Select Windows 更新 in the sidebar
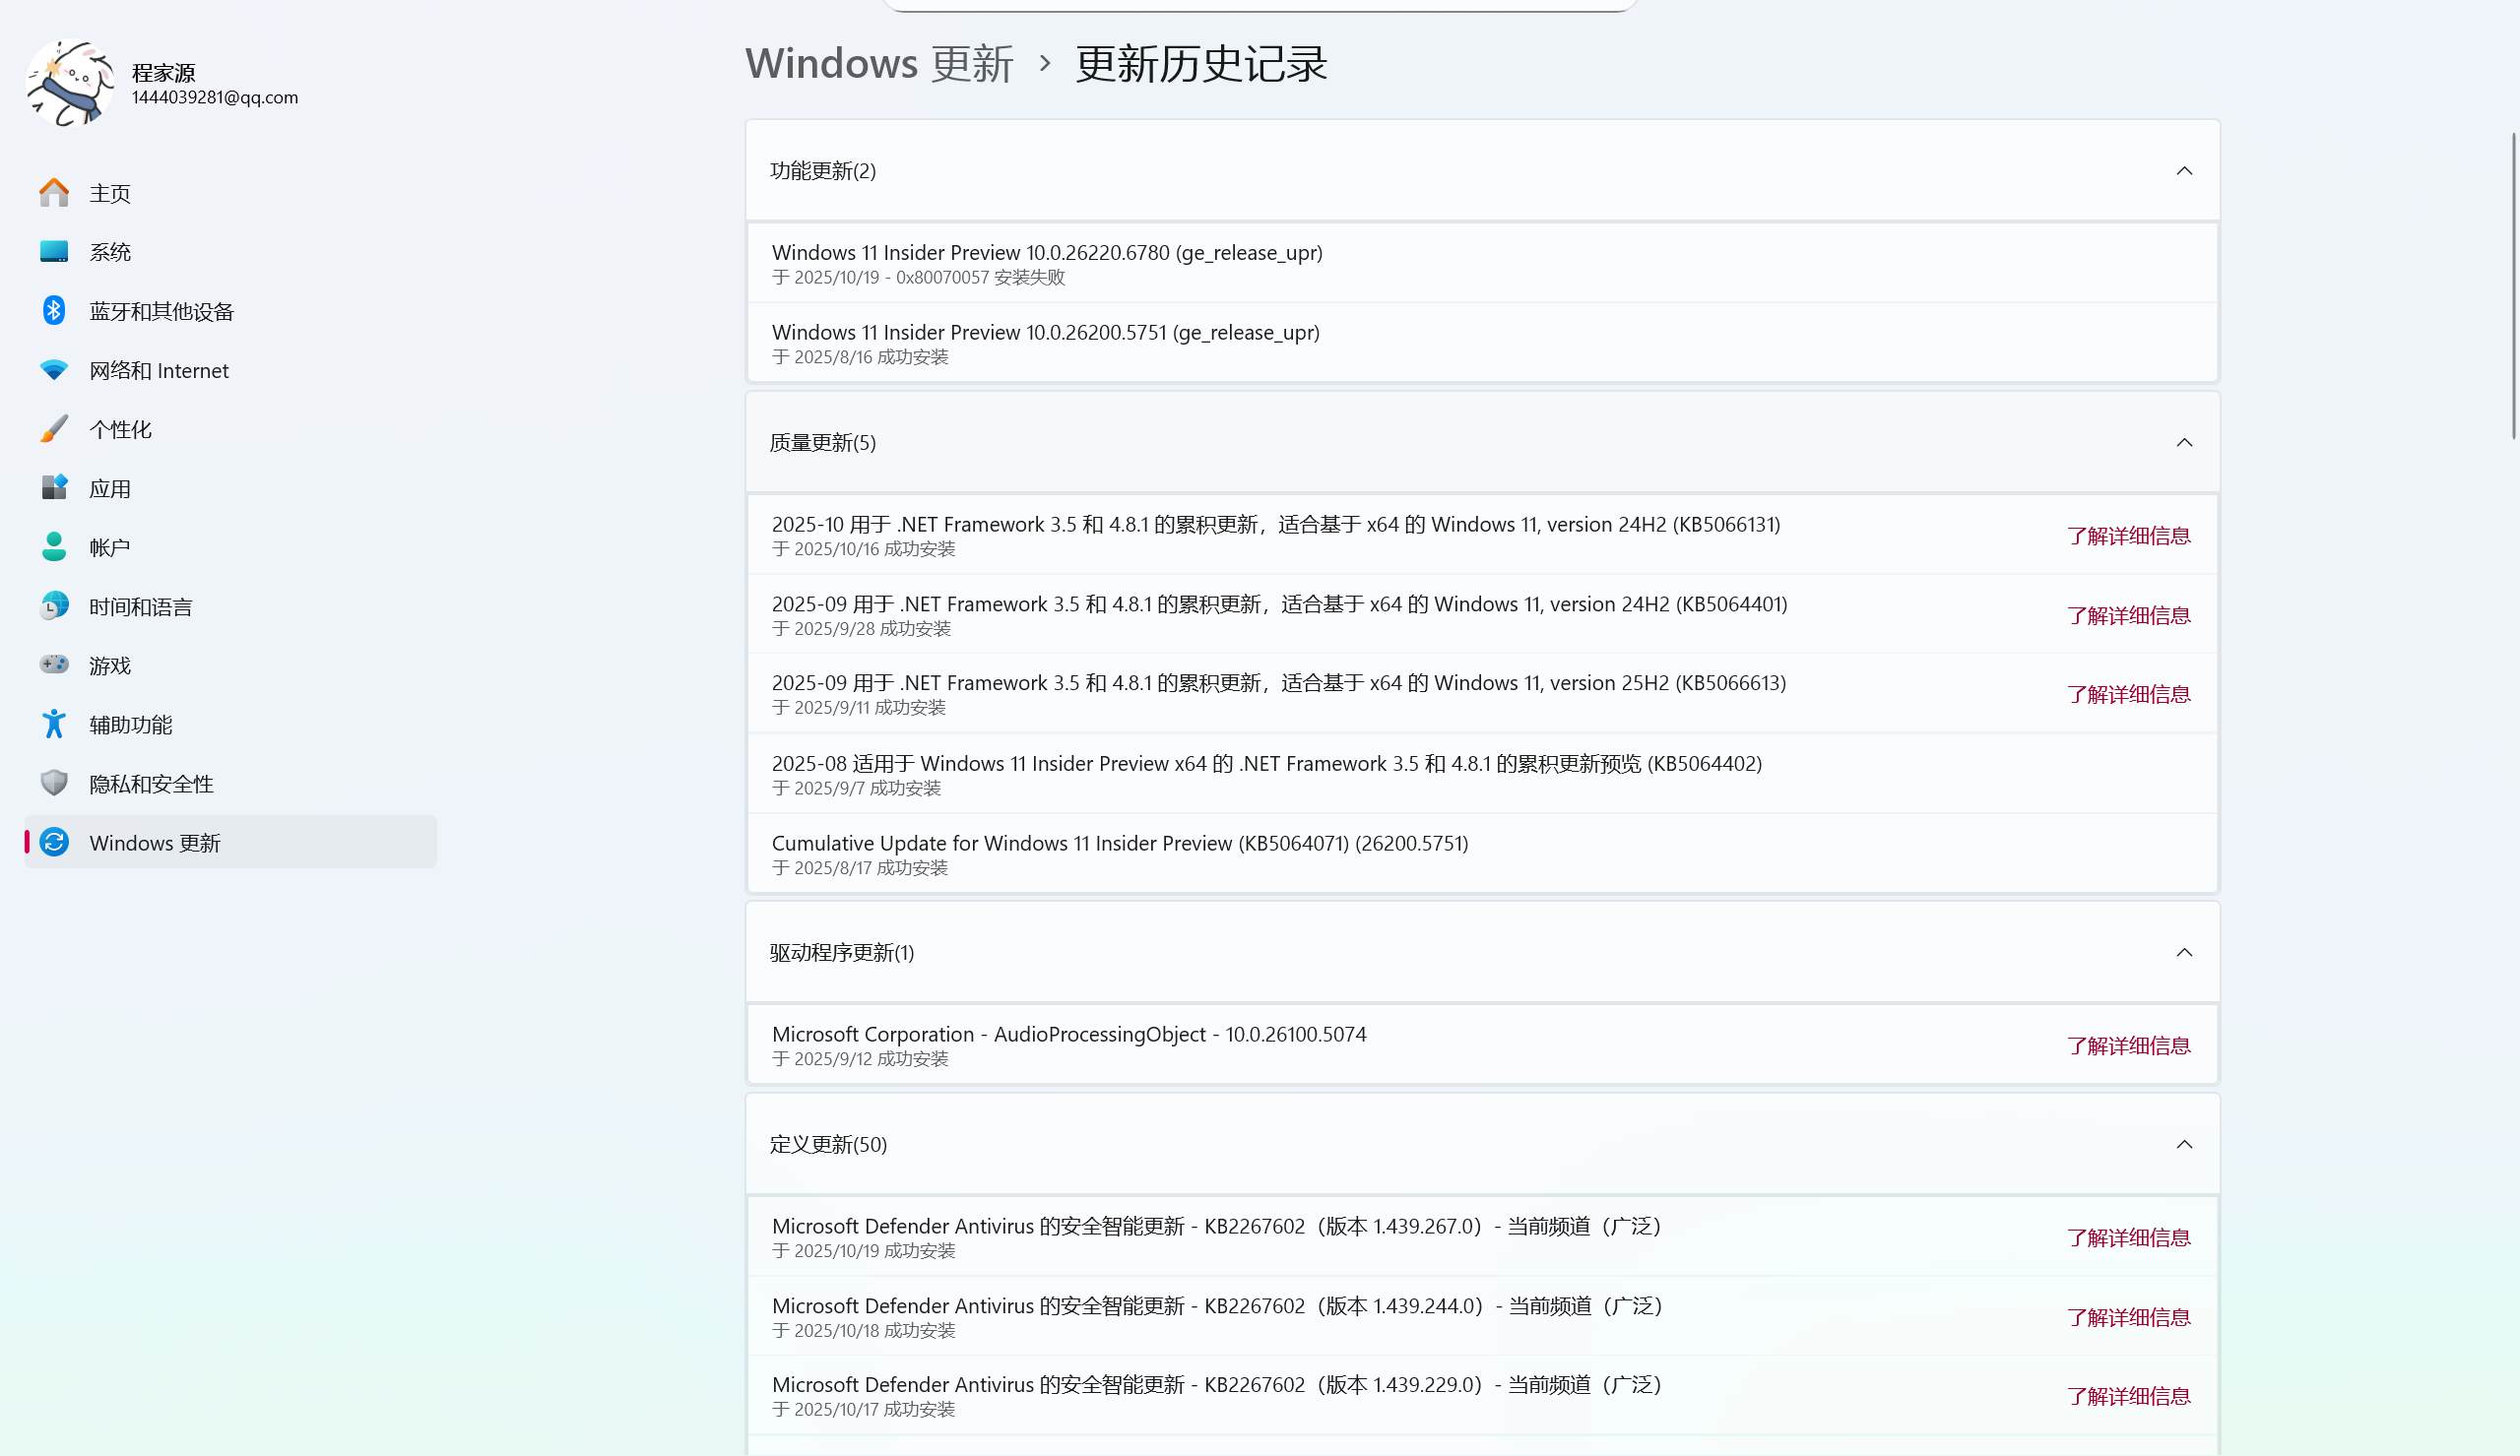The height and width of the screenshot is (1456, 2520). (x=155, y=843)
